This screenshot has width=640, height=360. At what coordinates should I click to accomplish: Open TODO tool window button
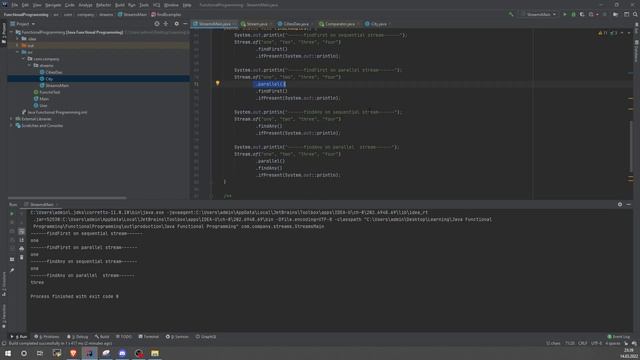tap(124, 336)
